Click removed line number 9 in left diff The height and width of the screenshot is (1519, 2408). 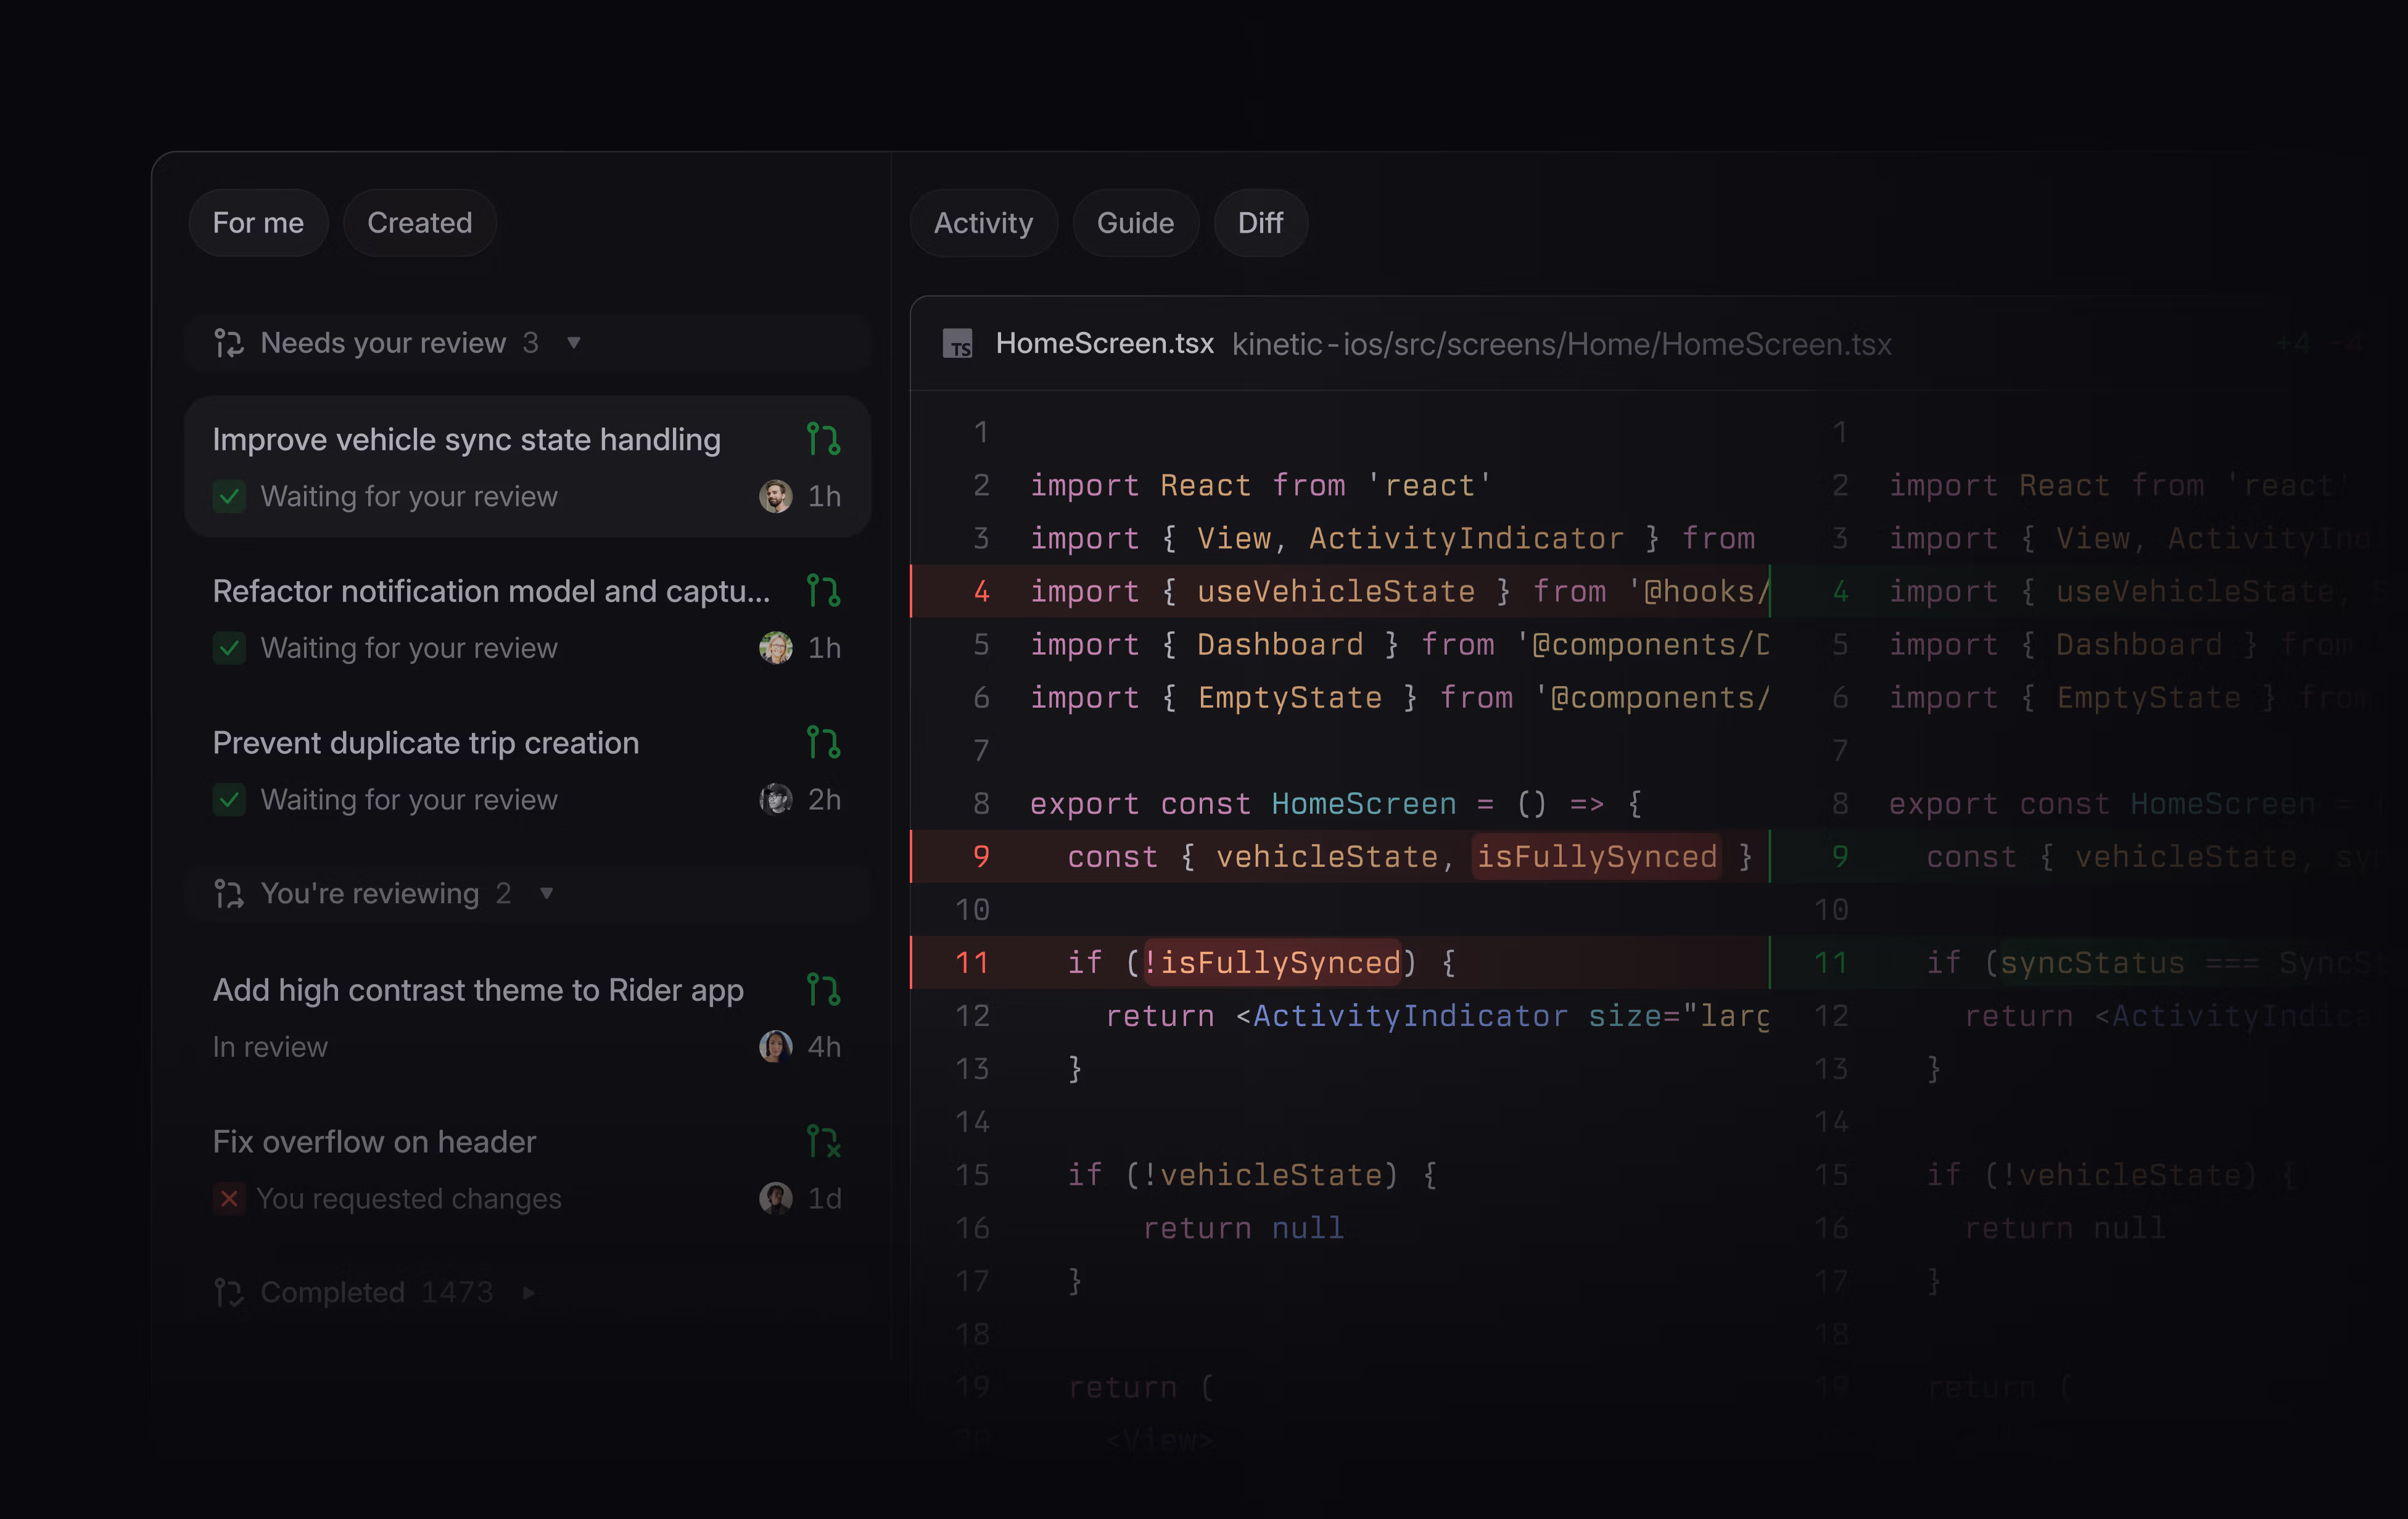pyautogui.click(x=981, y=856)
